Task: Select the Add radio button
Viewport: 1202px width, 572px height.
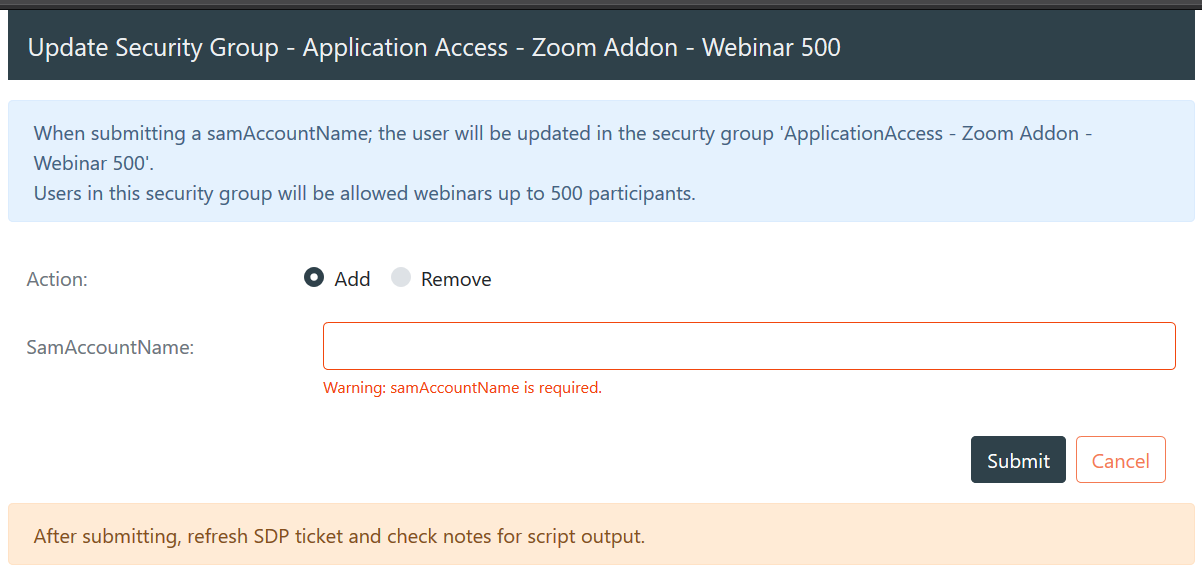Action: (x=314, y=278)
